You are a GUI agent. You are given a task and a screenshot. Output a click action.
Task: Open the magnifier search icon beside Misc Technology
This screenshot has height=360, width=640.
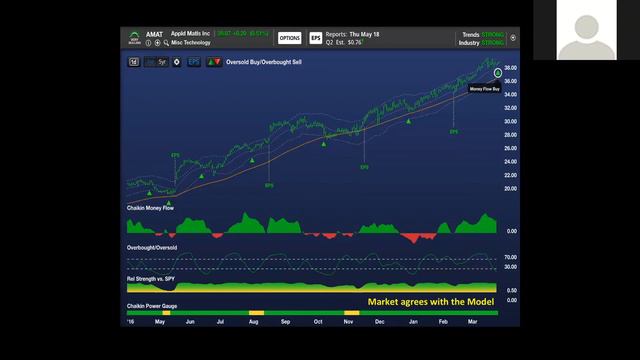[x=166, y=43]
